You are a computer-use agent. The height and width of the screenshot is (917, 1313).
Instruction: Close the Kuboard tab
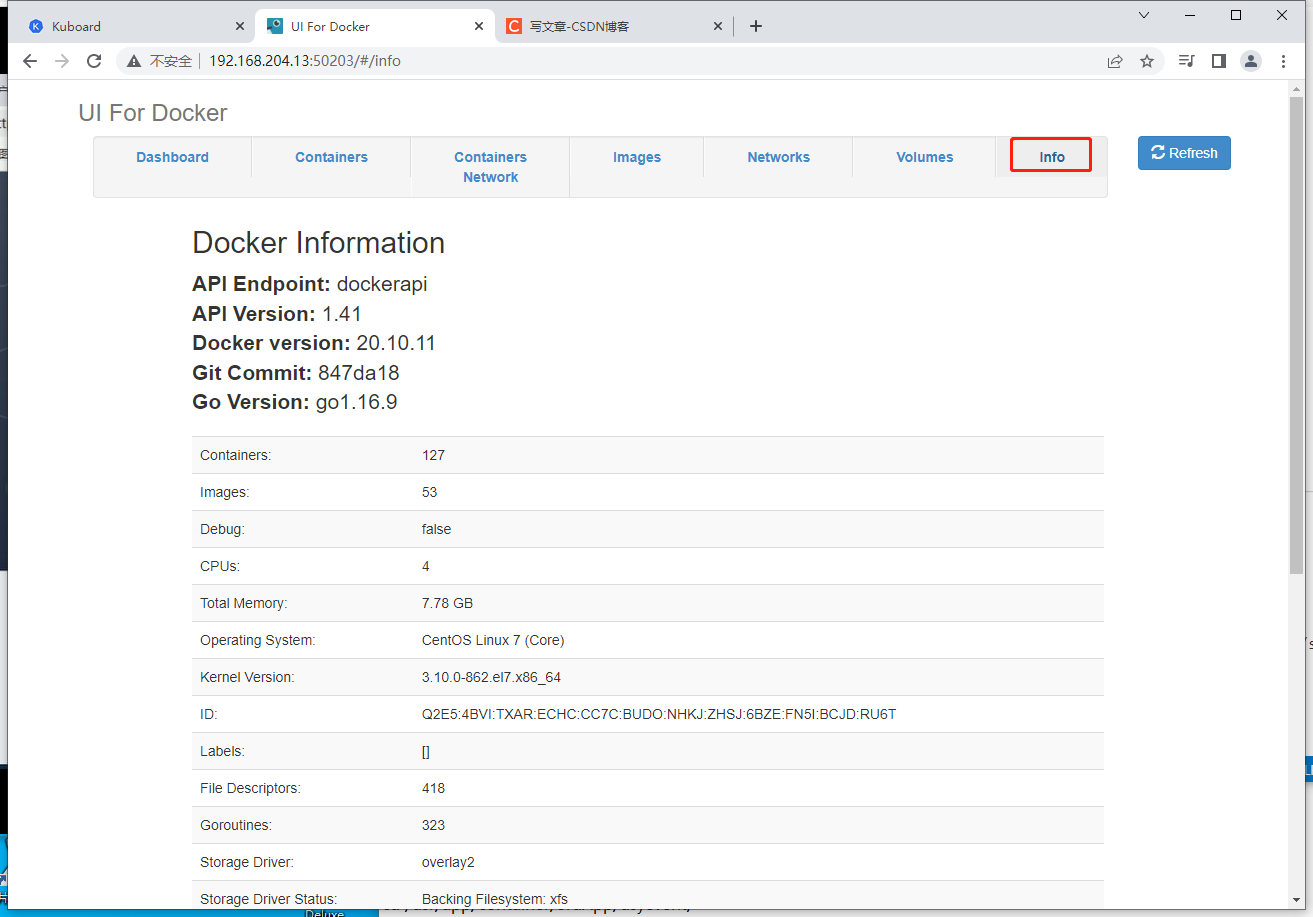pos(239,26)
